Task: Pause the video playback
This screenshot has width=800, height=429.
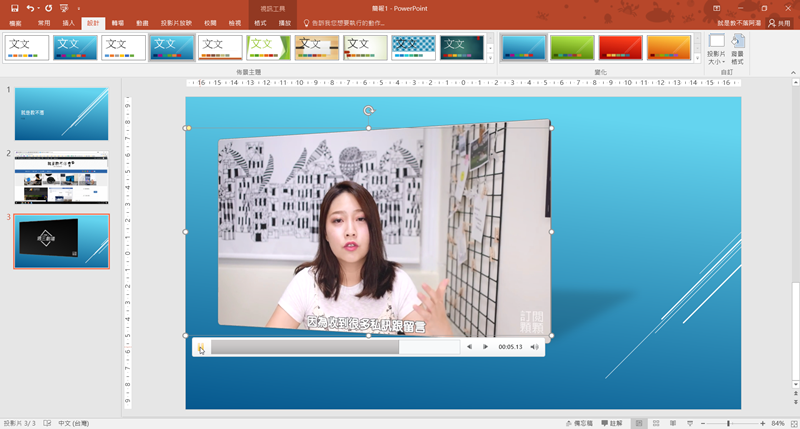Action: click(201, 347)
